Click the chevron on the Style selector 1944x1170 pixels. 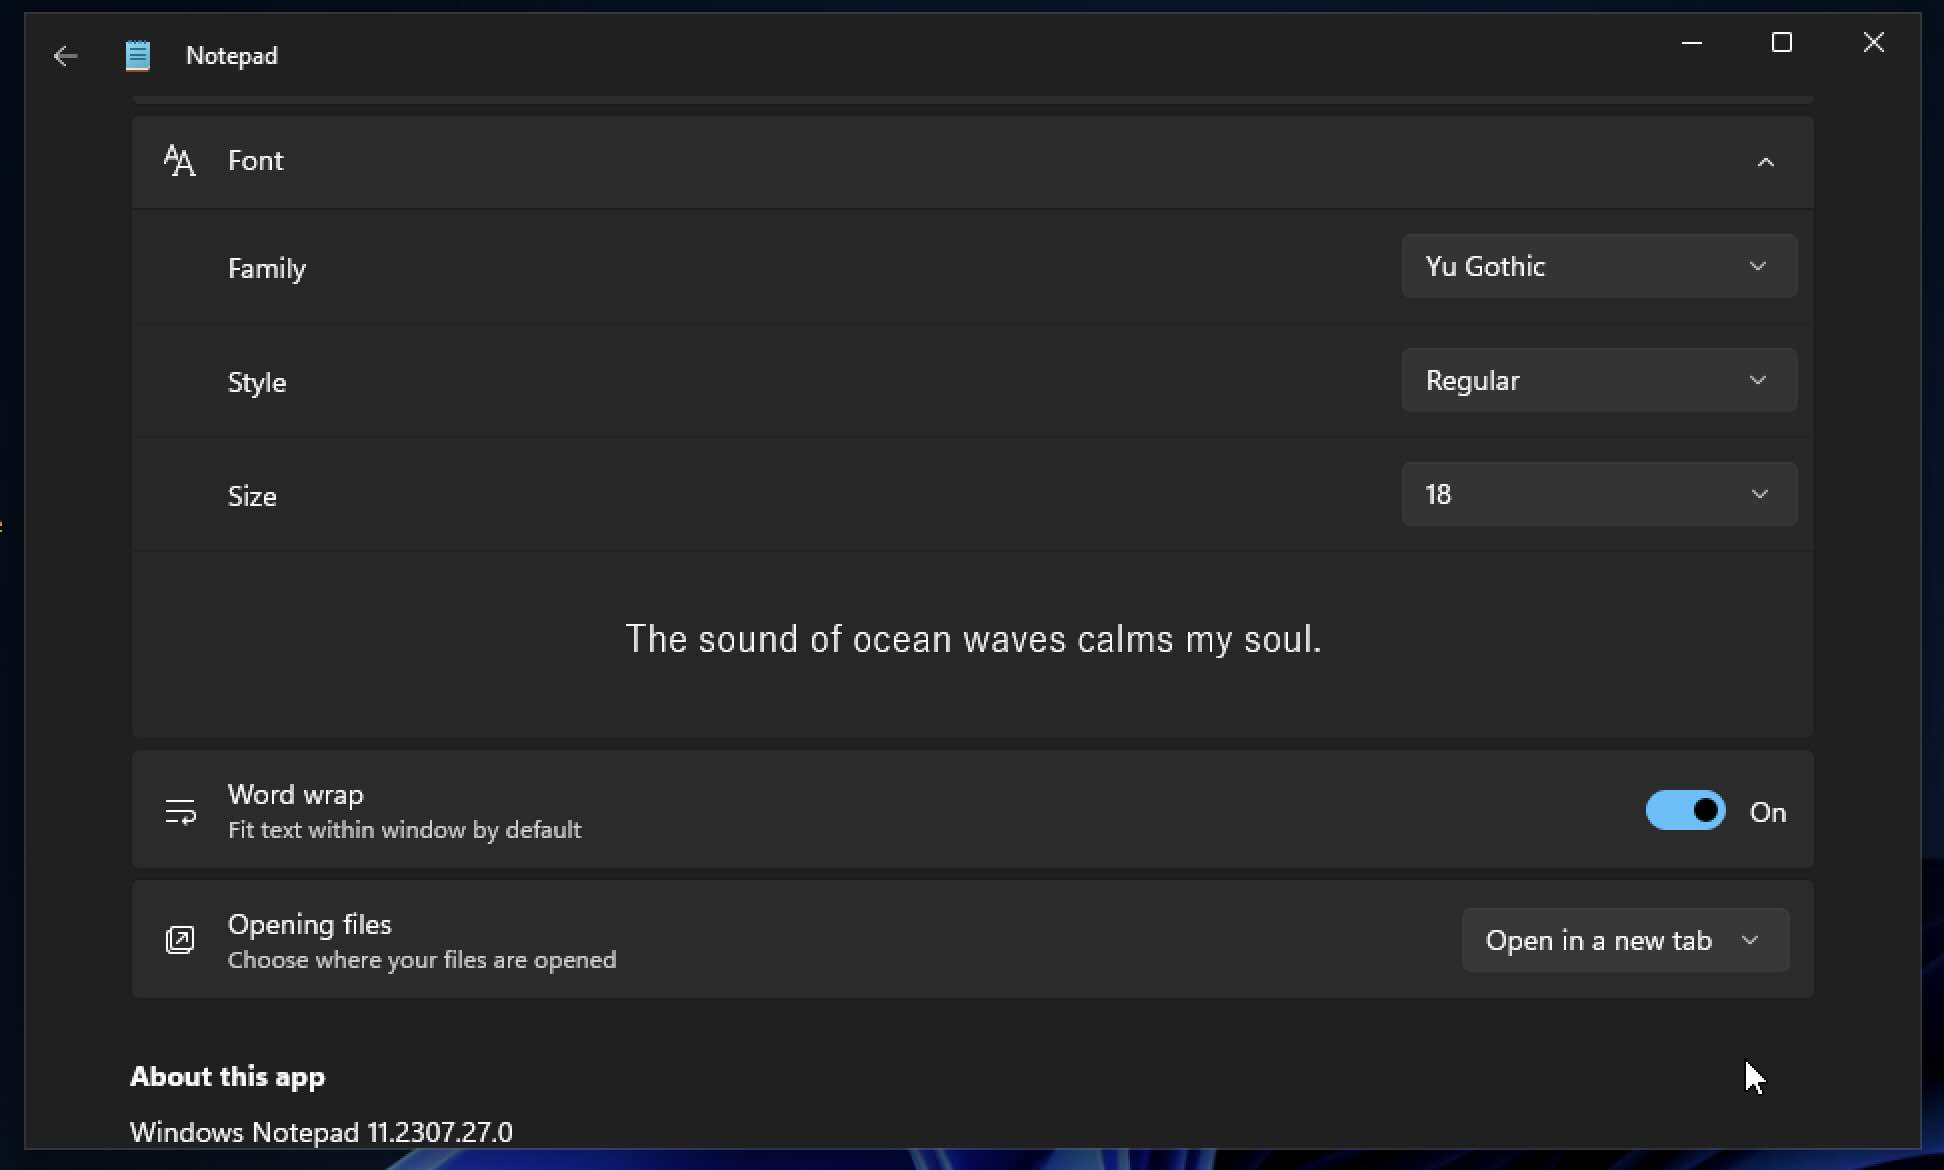[1759, 380]
